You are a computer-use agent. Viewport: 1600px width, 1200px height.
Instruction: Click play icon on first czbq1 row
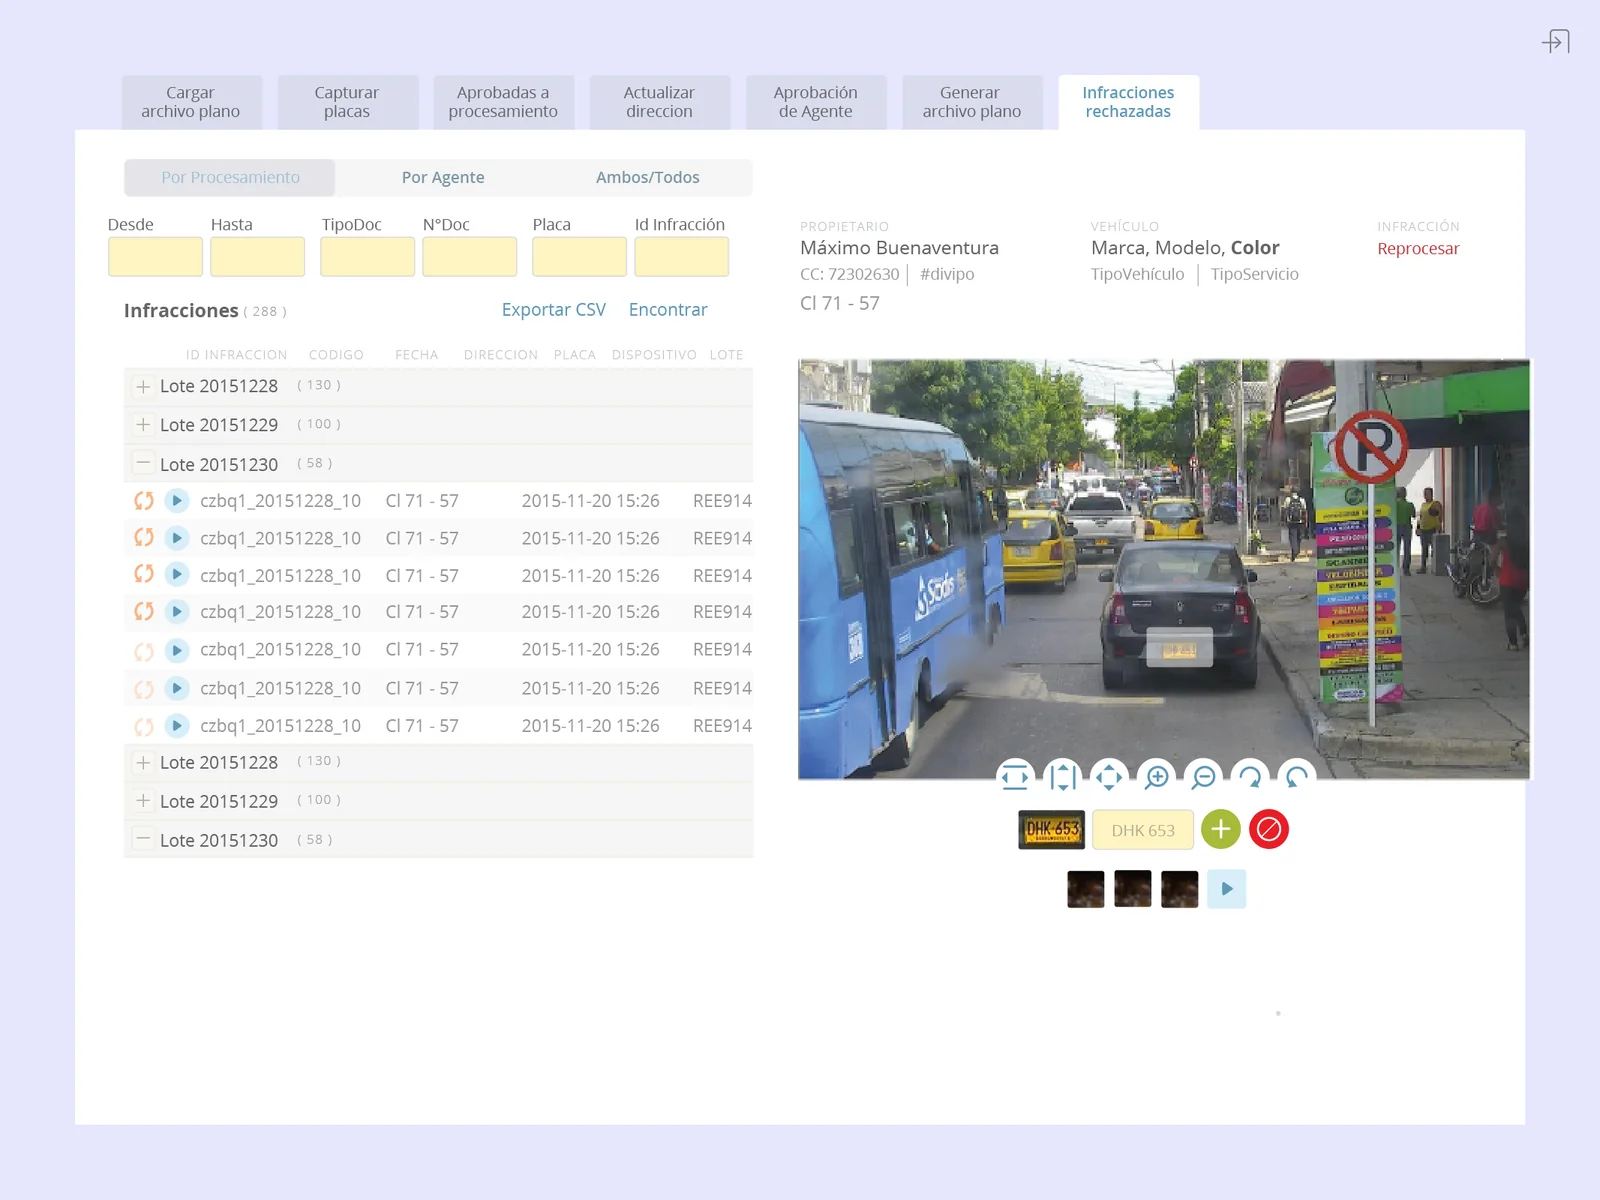177,500
